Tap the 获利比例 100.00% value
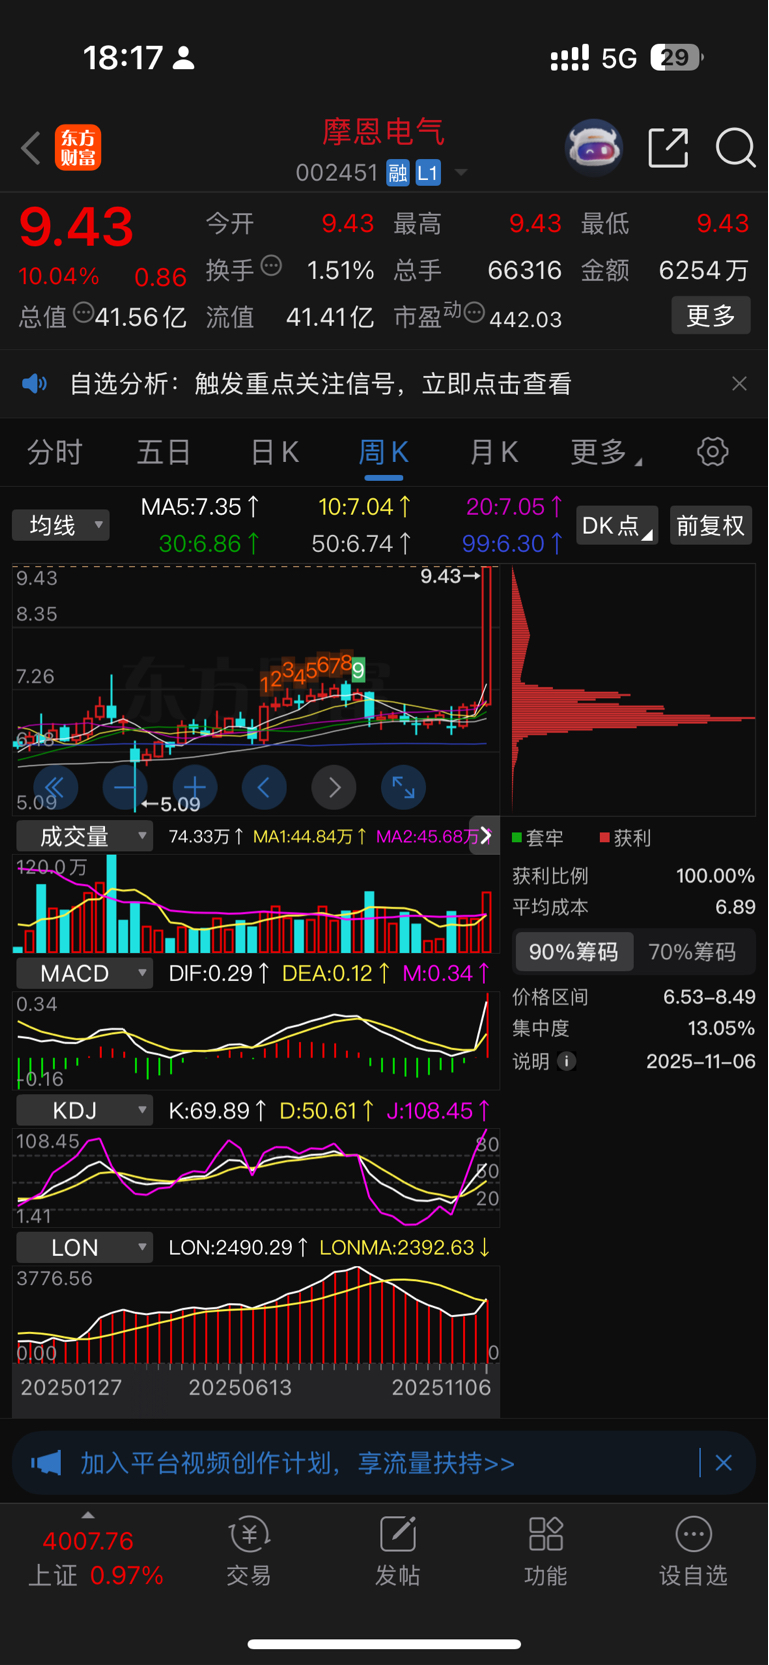Viewport: 769px width, 1665px height. click(x=715, y=876)
